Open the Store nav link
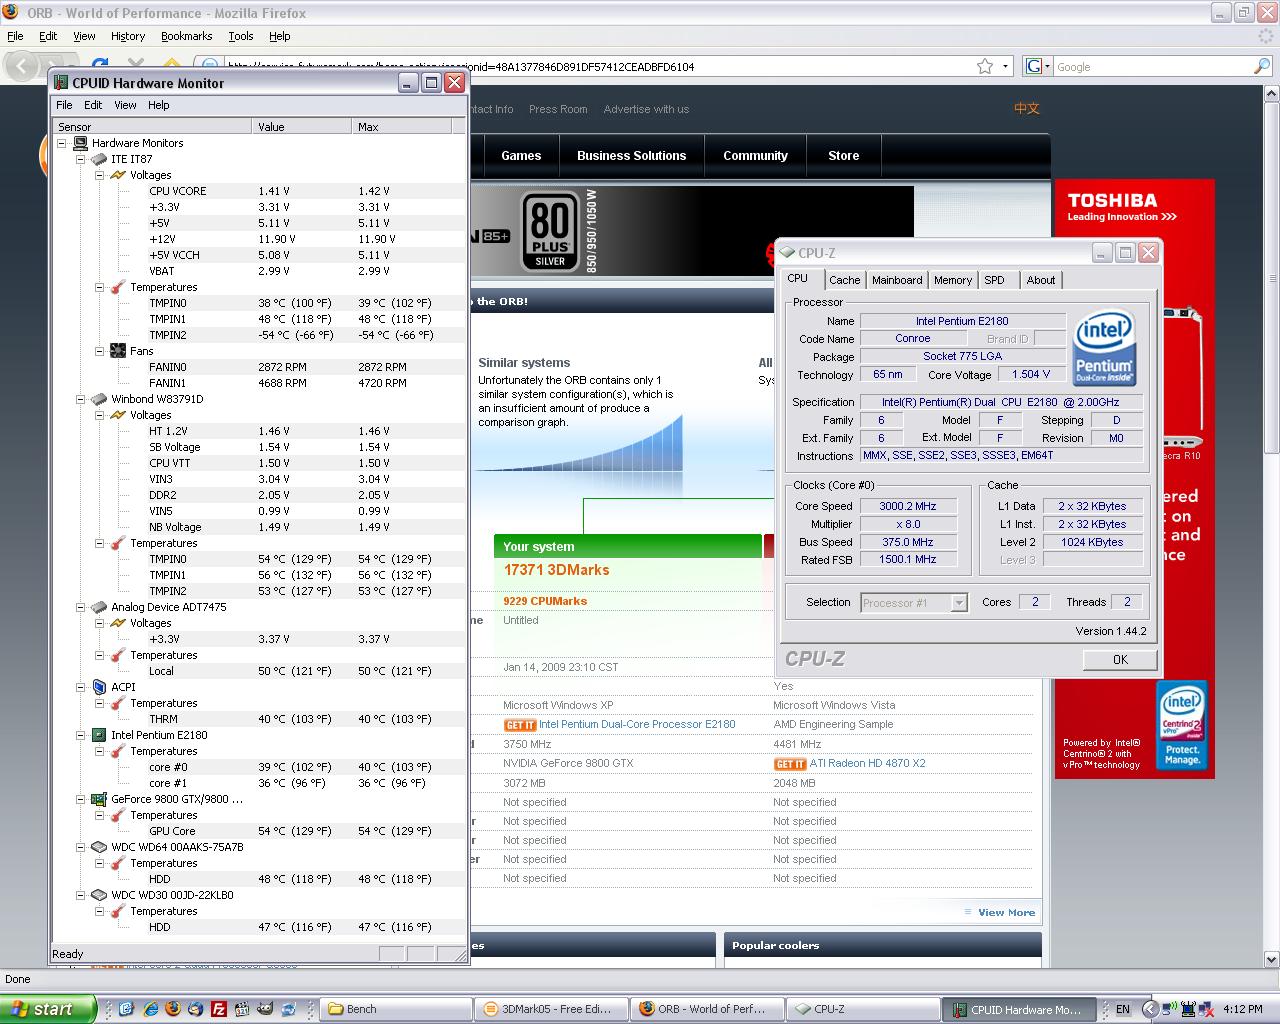The image size is (1280, 1024). point(843,156)
